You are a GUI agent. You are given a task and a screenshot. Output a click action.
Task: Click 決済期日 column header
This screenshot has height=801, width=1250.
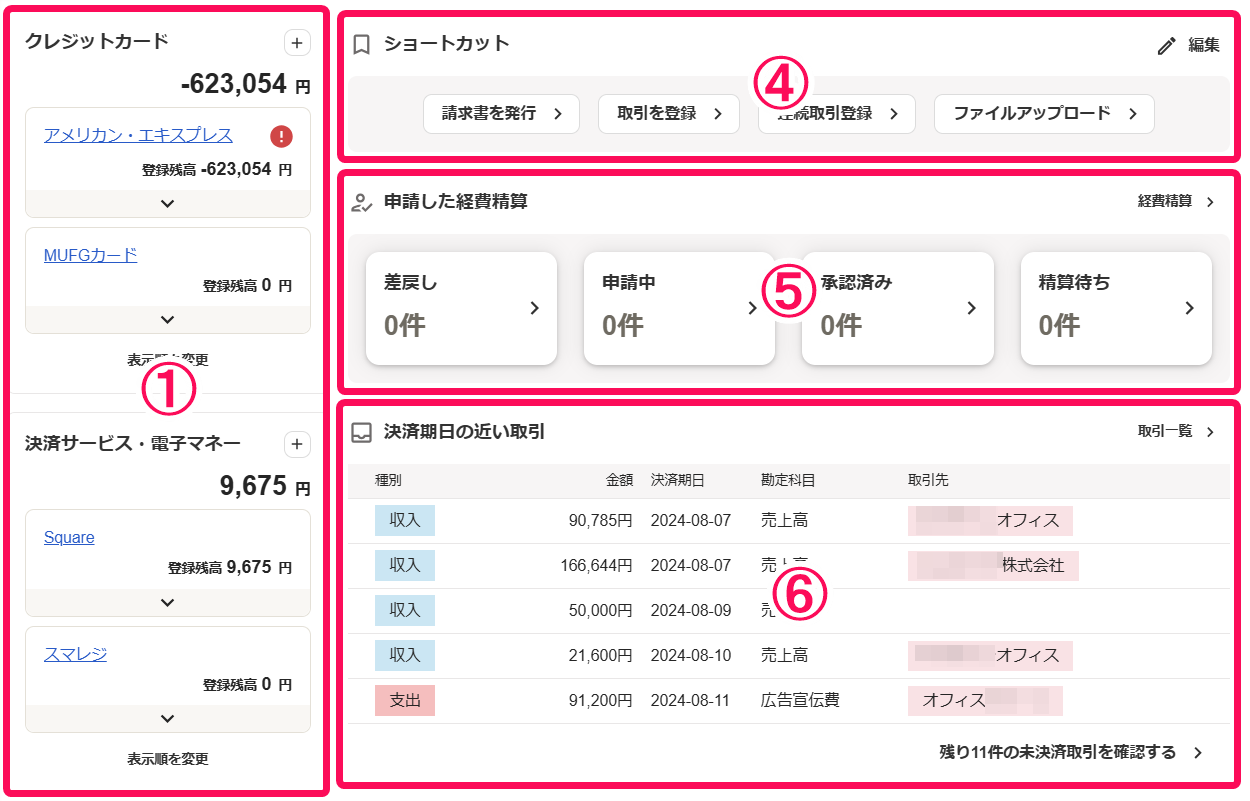677,481
